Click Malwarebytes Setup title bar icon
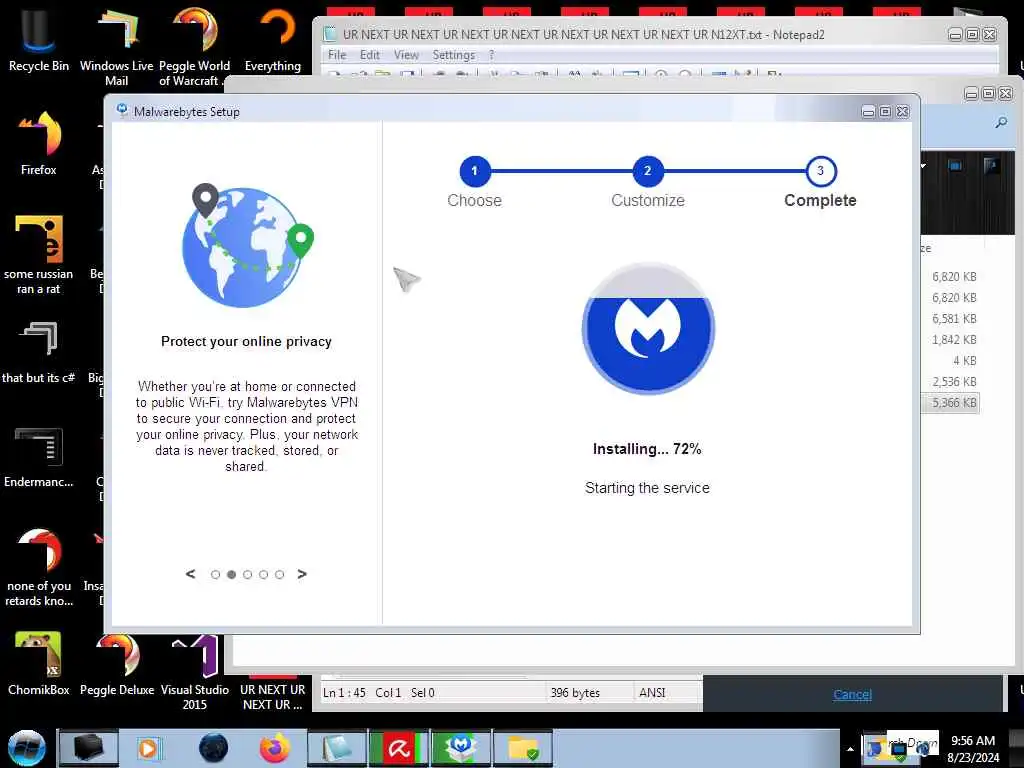This screenshot has height=768, width=1024. (122, 110)
